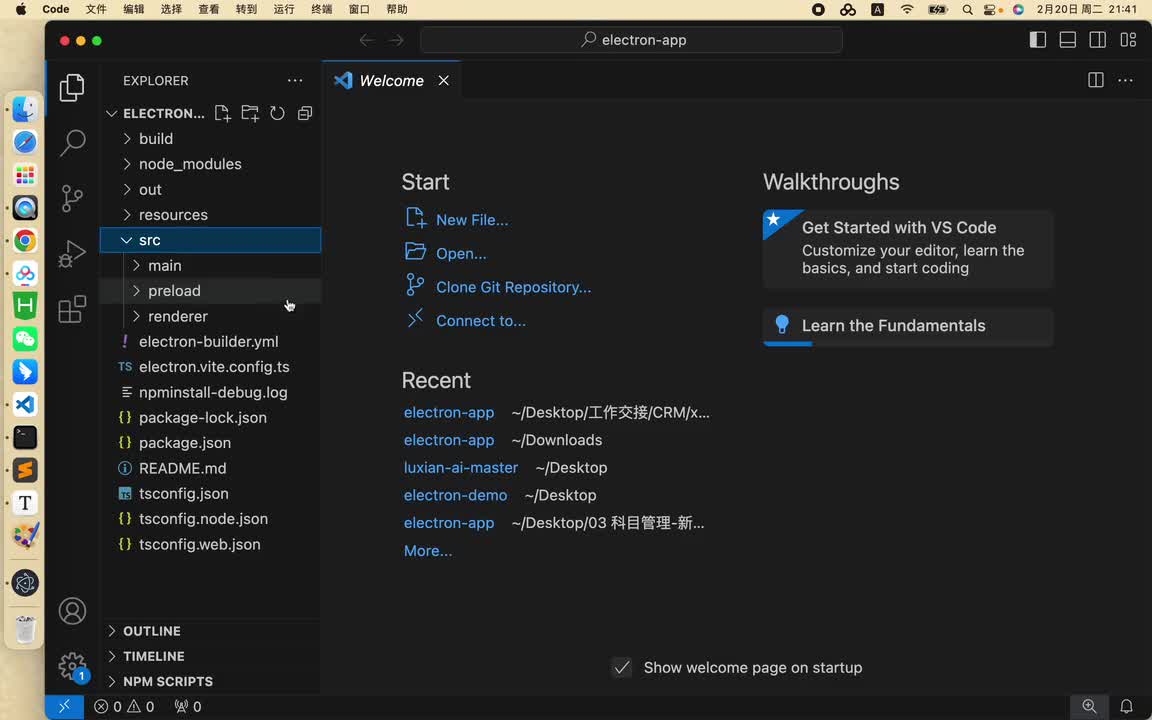This screenshot has width=1152, height=720.
Task: Go back using title bar arrow
Action: pyautogui.click(x=367, y=40)
